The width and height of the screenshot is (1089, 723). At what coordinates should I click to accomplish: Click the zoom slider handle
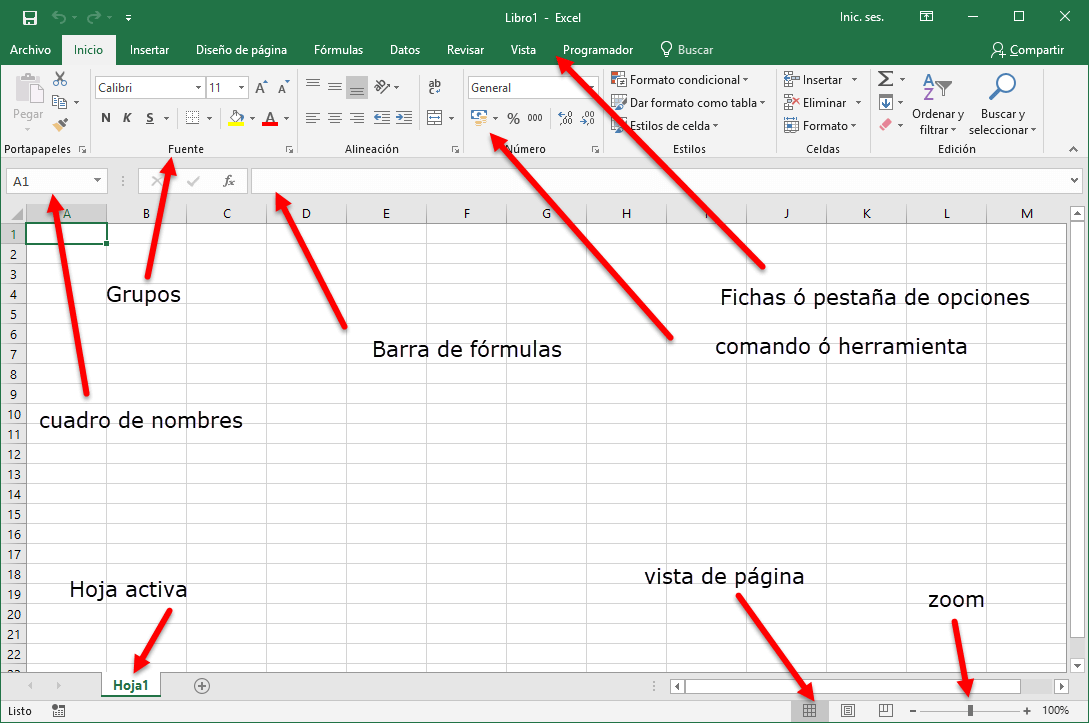tap(970, 710)
